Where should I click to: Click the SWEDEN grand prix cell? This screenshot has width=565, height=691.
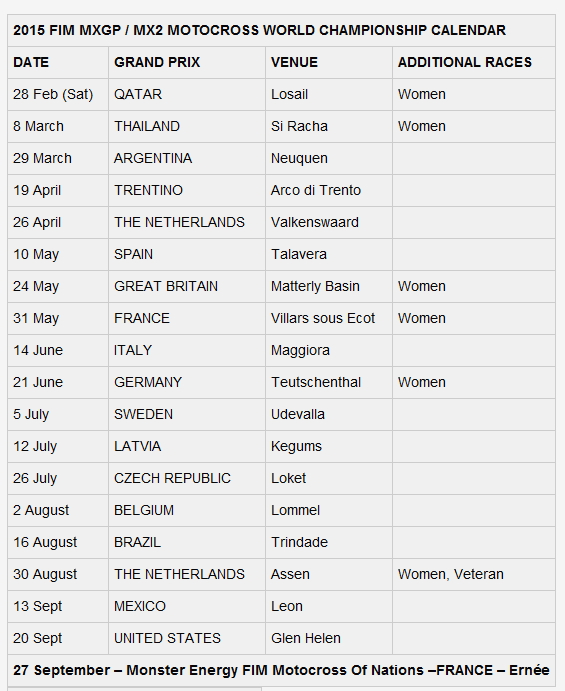[187, 414]
